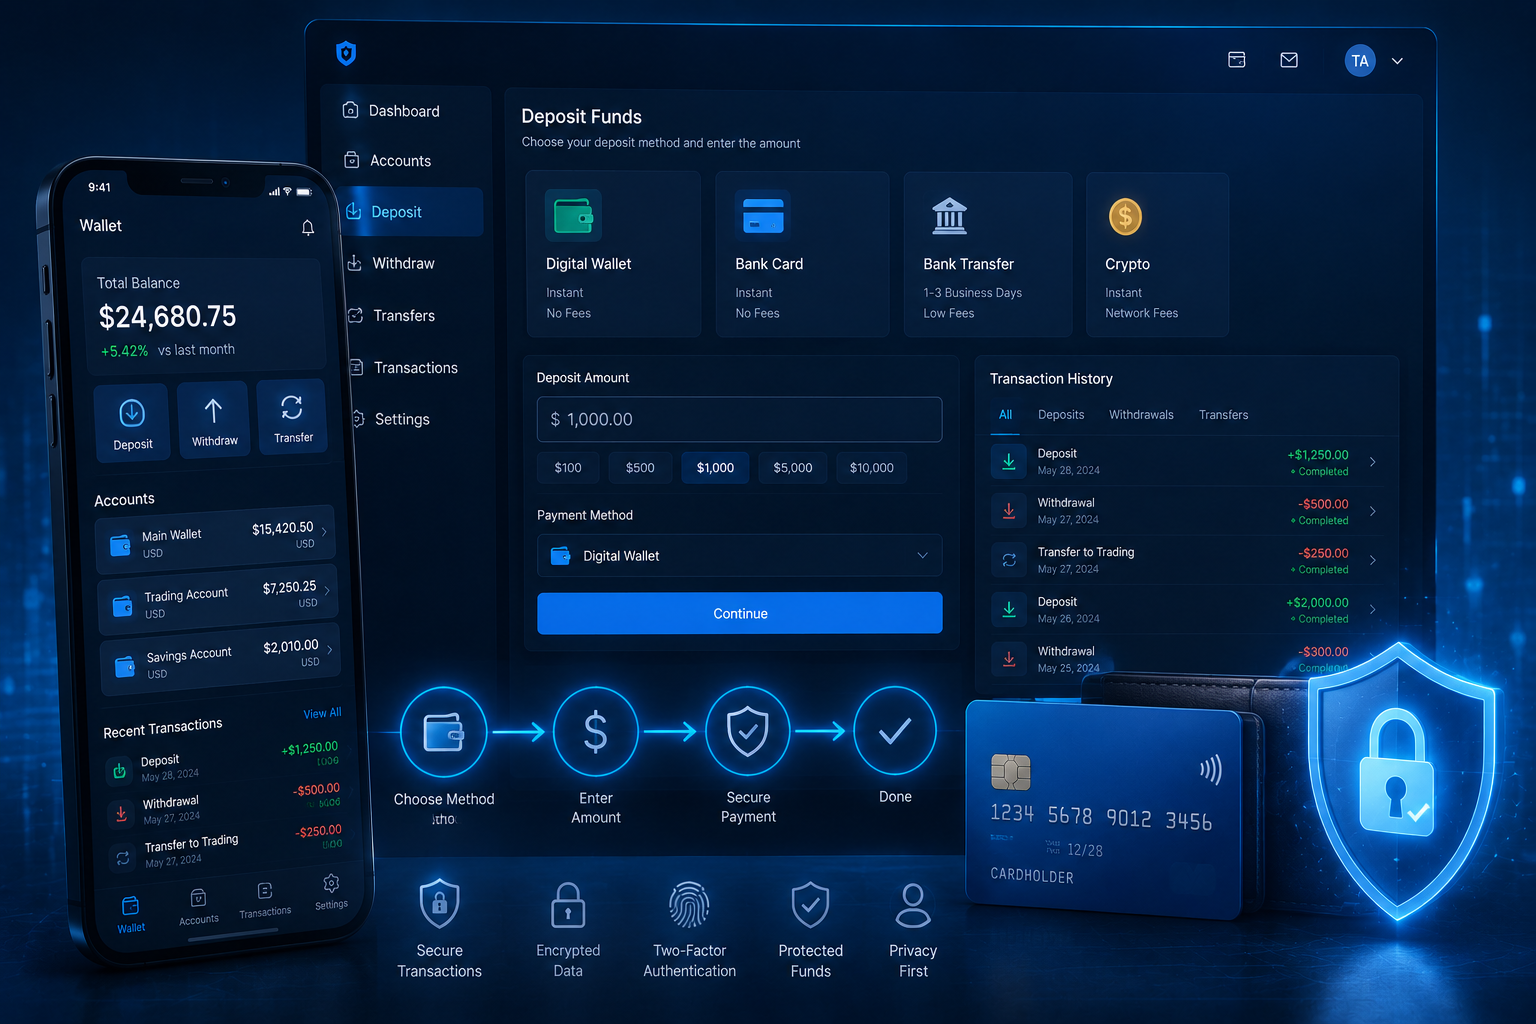Select the $10,000 preset amount
Image resolution: width=1536 pixels, height=1024 pixels.
872,467
